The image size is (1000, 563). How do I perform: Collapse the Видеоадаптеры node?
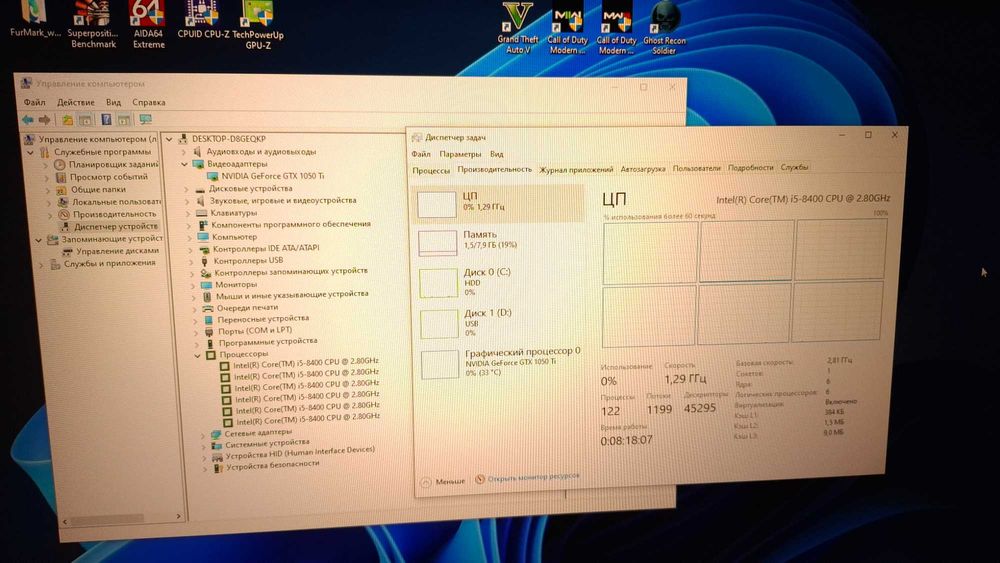(x=184, y=164)
